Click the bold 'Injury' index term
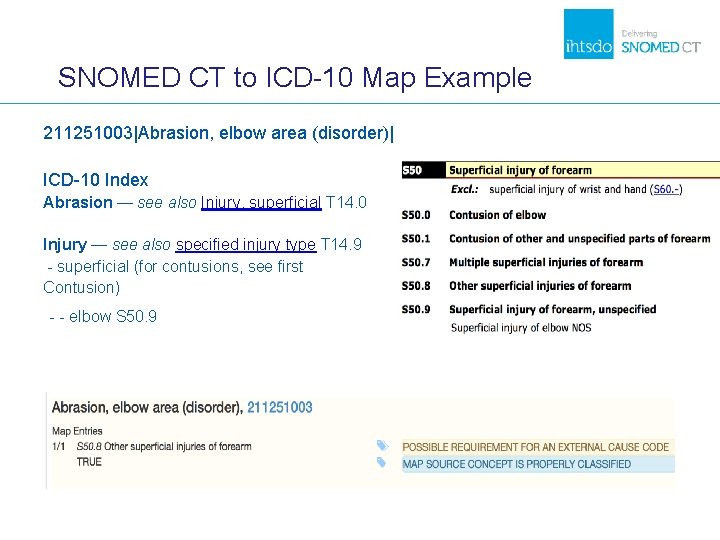This screenshot has width=720, height=540. tap(65, 244)
